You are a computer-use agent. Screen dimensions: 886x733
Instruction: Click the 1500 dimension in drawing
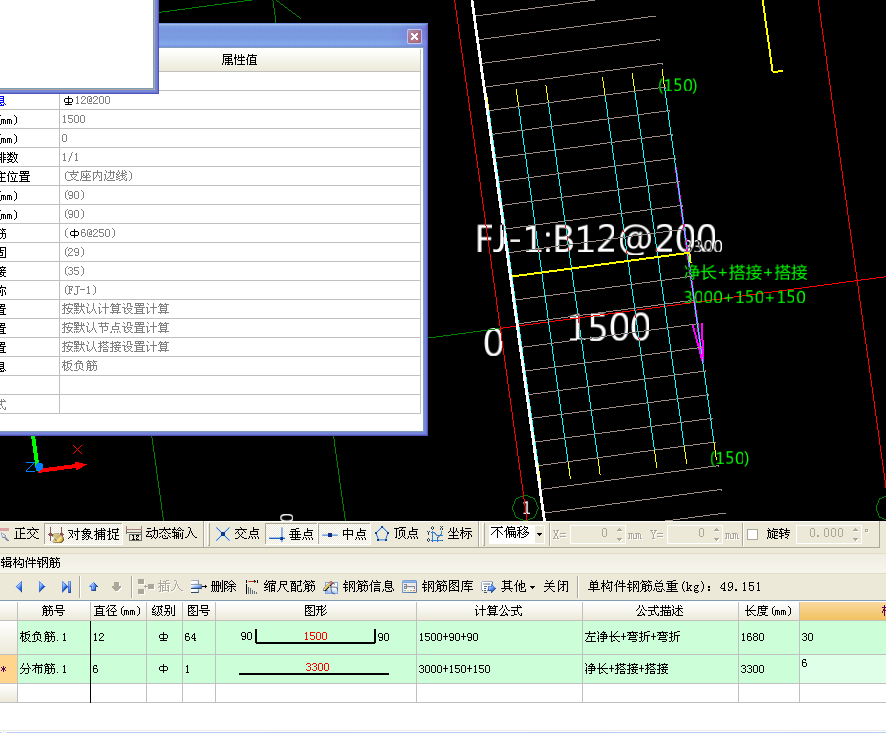point(609,327)
